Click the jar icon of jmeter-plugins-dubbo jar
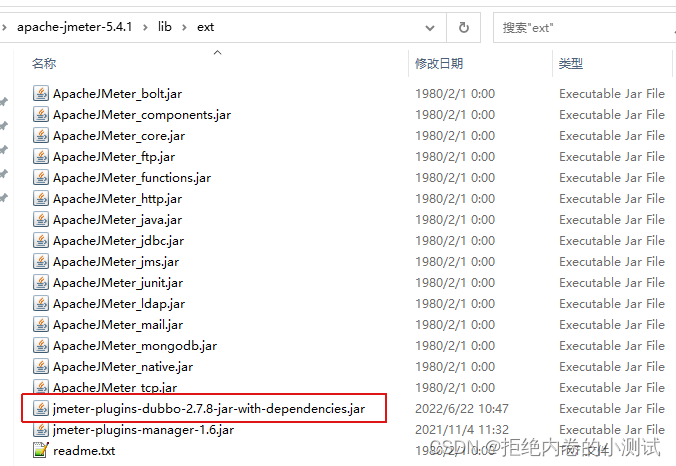 pyautogui.click(x=41, y=408)
